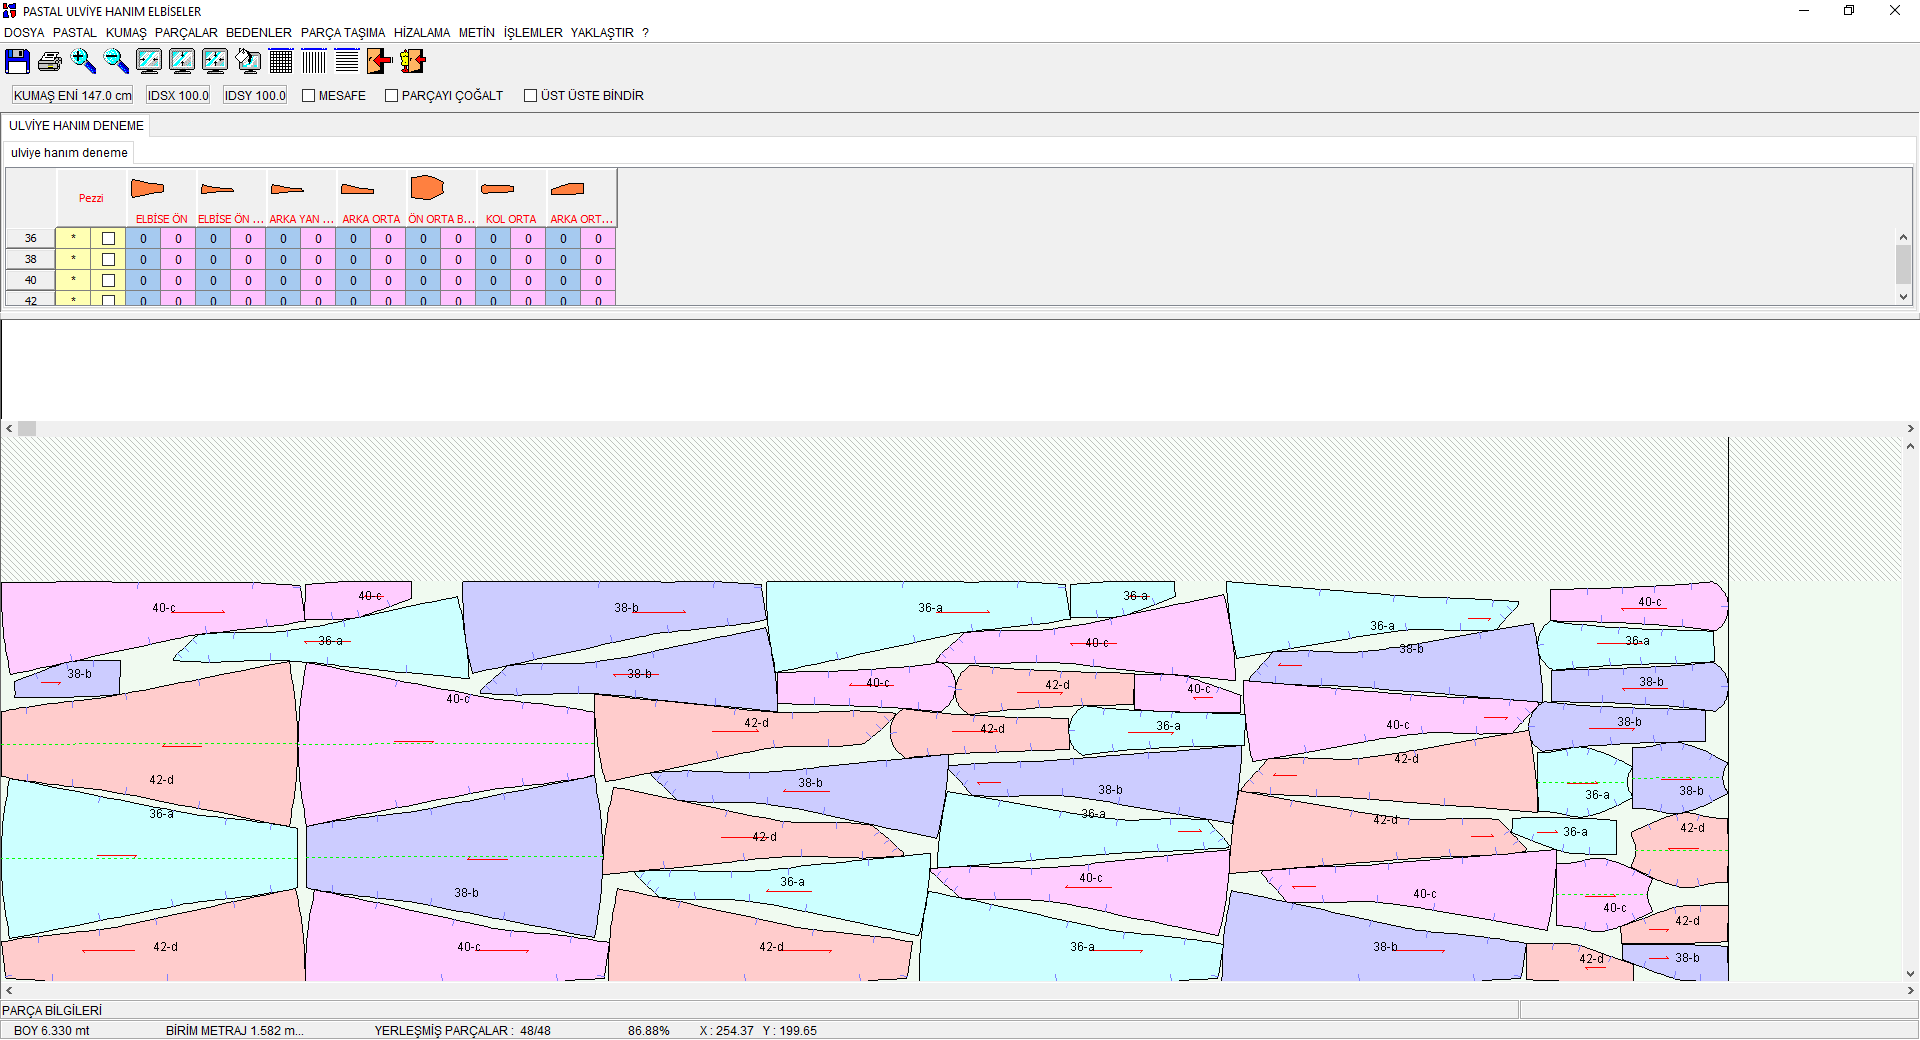Zoom in with the plus magnifier
1920x1040 pixels.
click(x=83, y=62)
